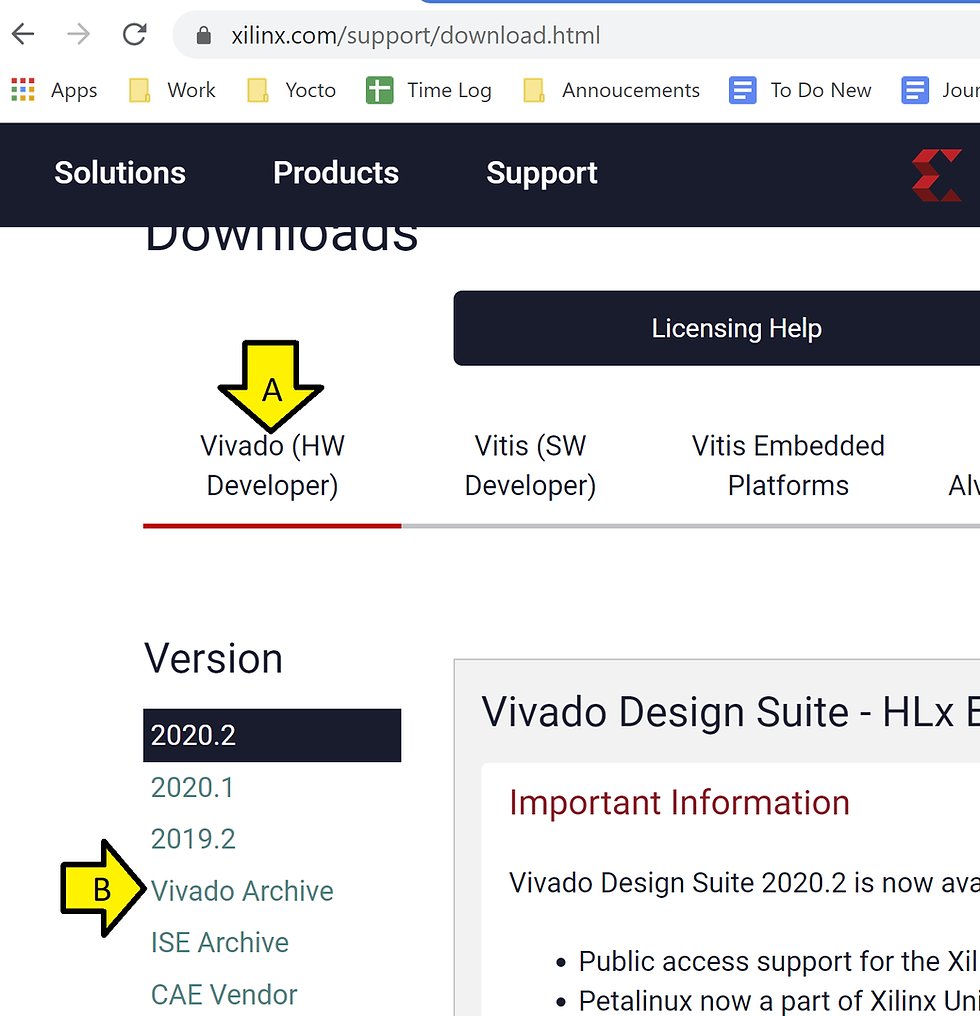
Task: Click the browser Back arrow
Action: tap(23, 34)
